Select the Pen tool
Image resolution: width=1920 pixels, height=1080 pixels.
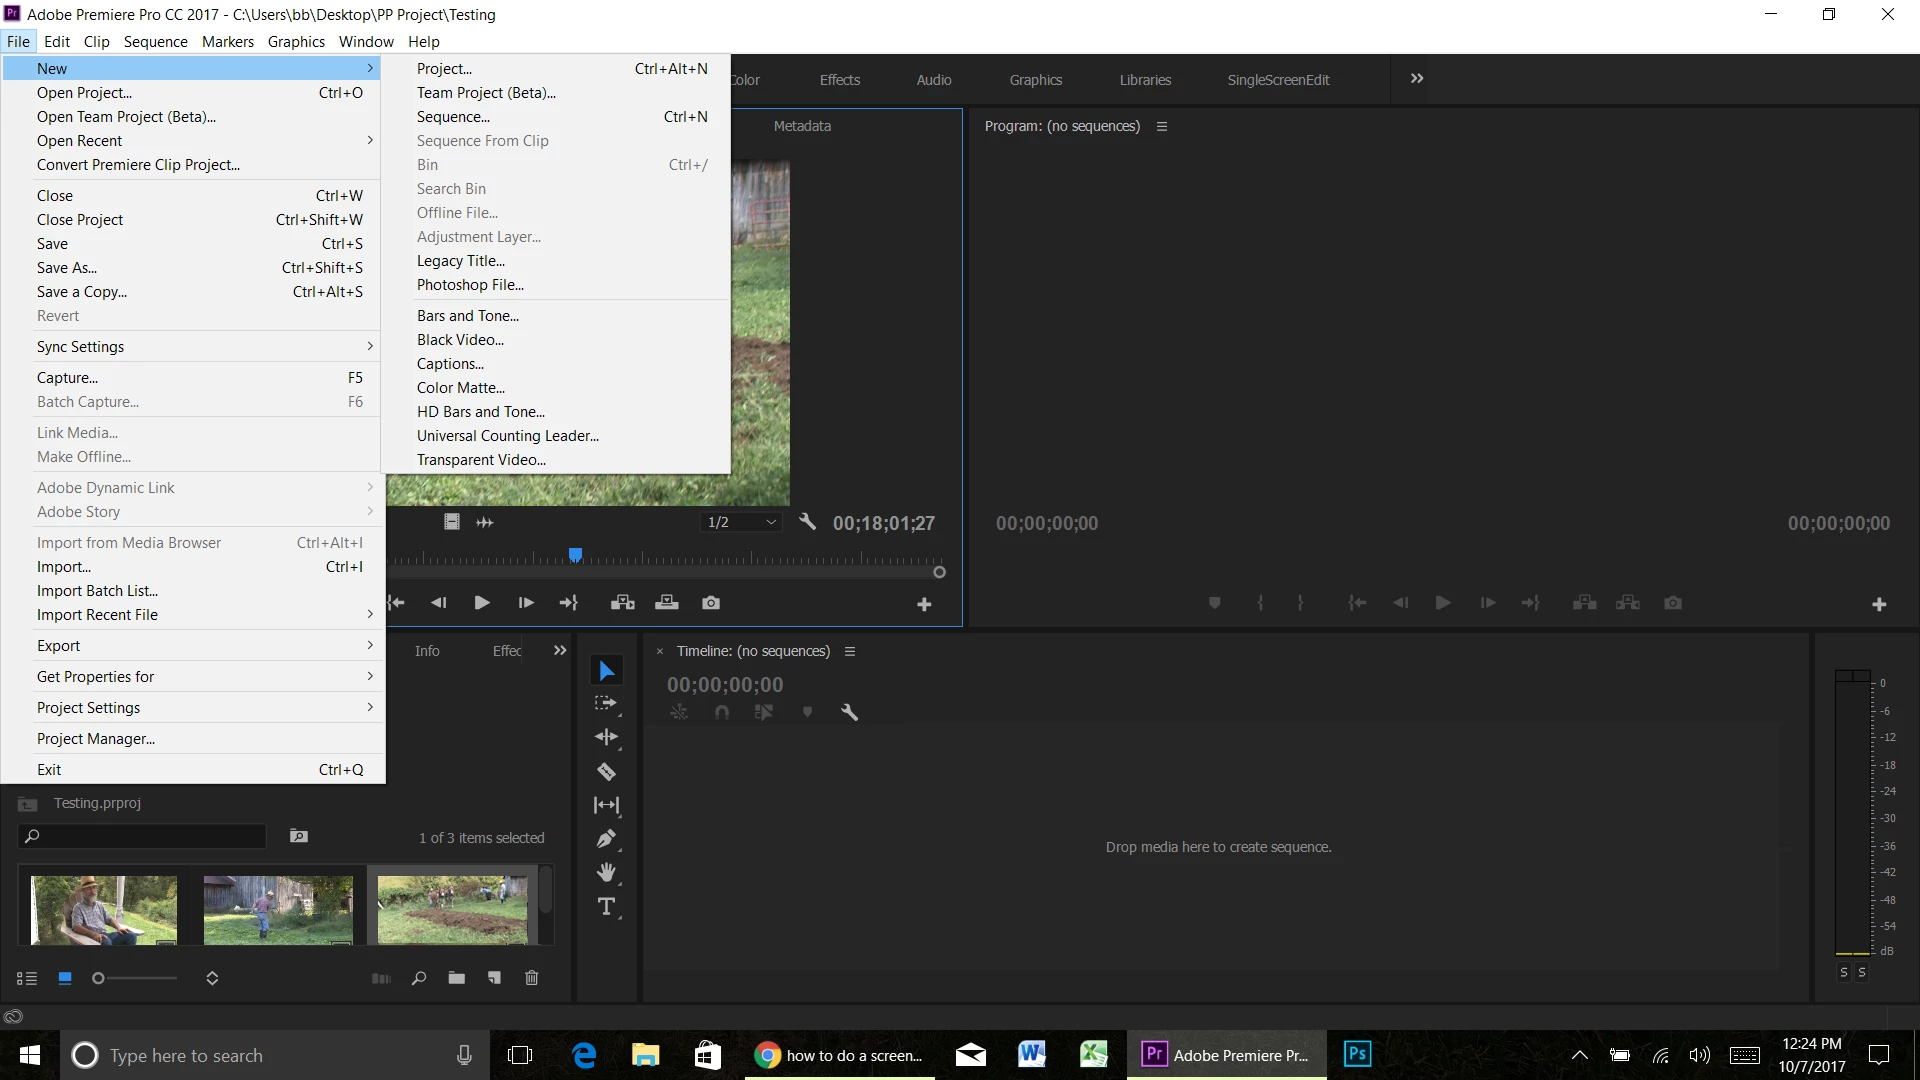(606, 839)
